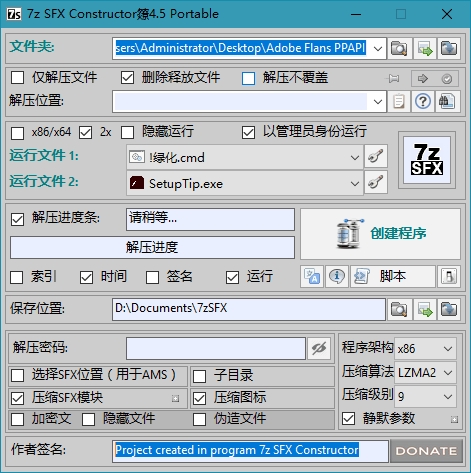
Task: Click the large 7z SFX icon picker
Action: click(x=427, y=160)
